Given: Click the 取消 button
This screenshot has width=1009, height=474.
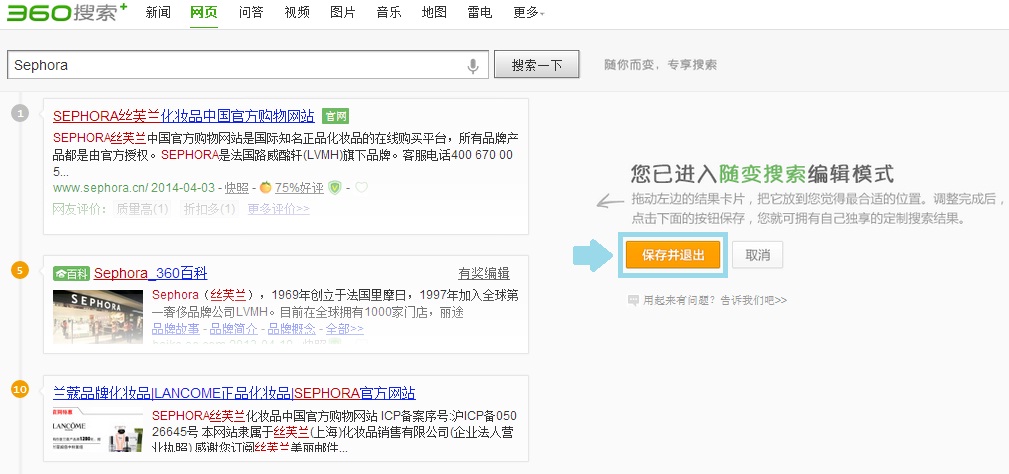Looking at the screenshot, I should [x=757, y=255].
